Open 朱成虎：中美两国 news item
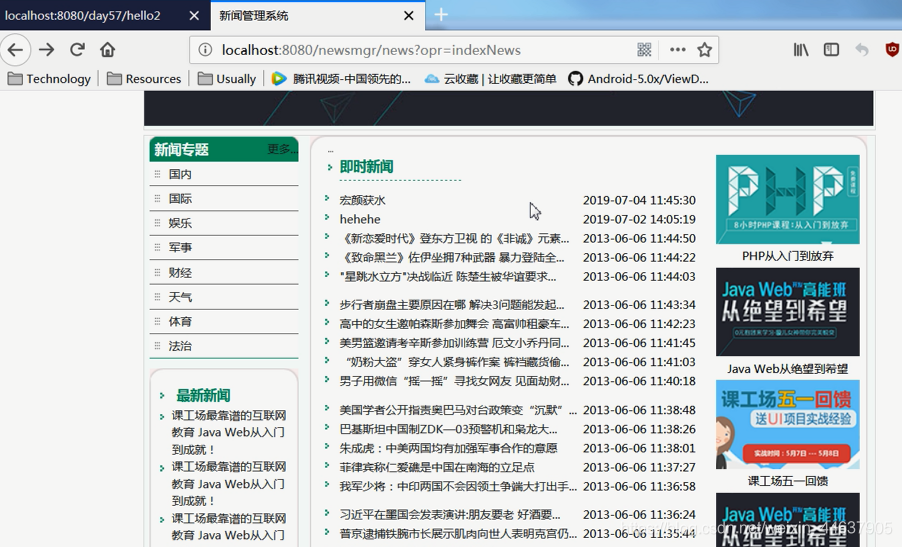The height and width of the screenshot is (547, 902). 449,448
